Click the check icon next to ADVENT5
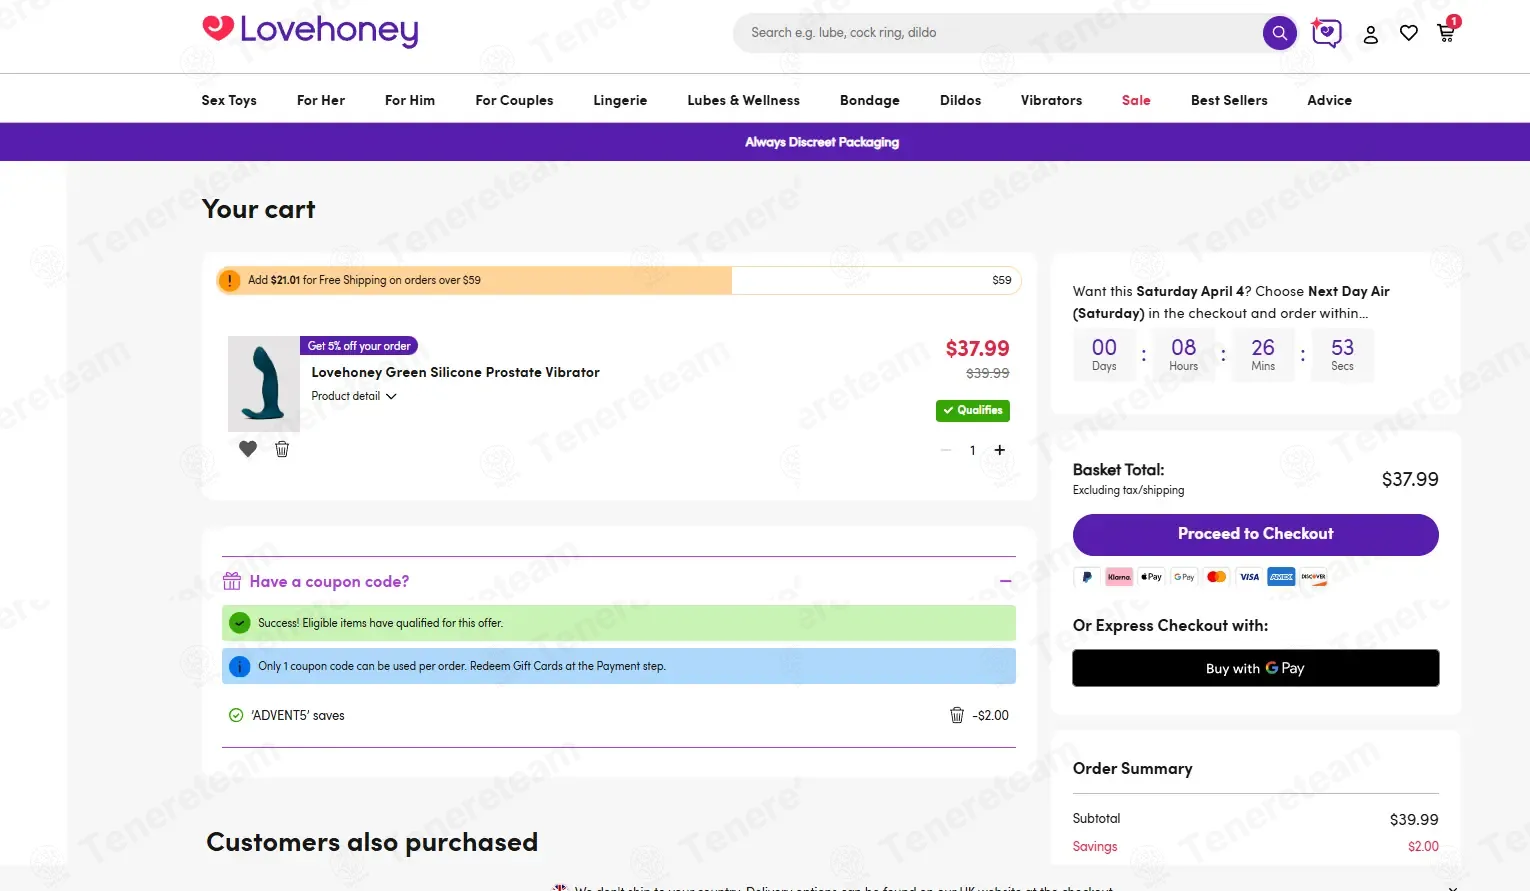 pyautogui.click(x=236, y=715)
